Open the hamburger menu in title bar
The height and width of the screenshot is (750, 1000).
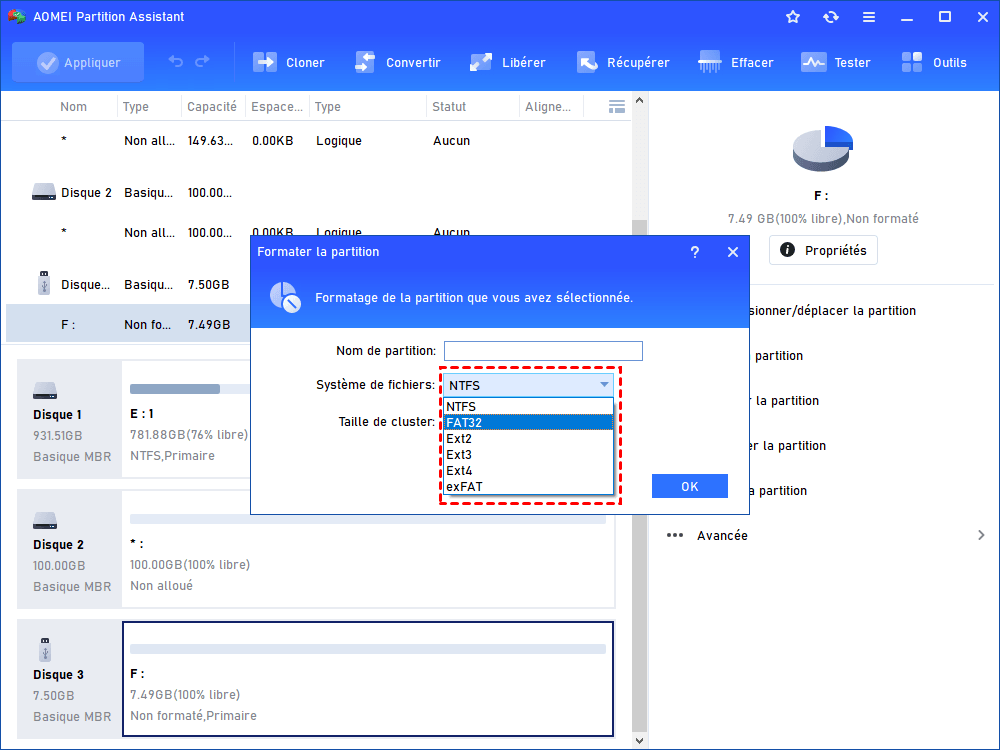tap(869, 17)
